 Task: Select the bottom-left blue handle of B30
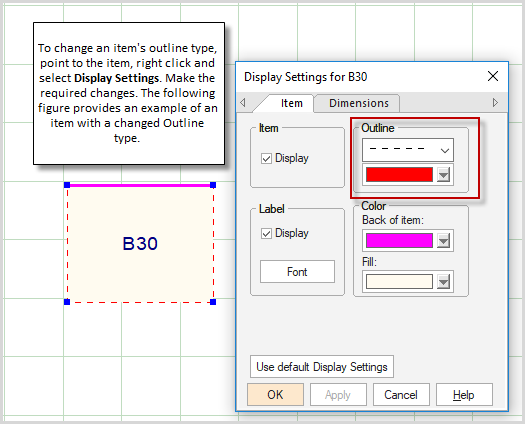[67, 302]
